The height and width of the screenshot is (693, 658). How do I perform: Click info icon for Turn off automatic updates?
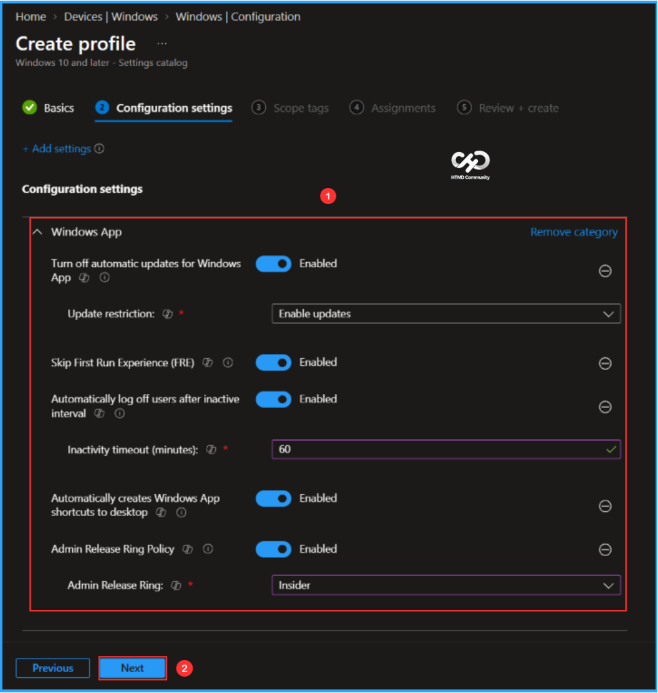coord(104,278)
